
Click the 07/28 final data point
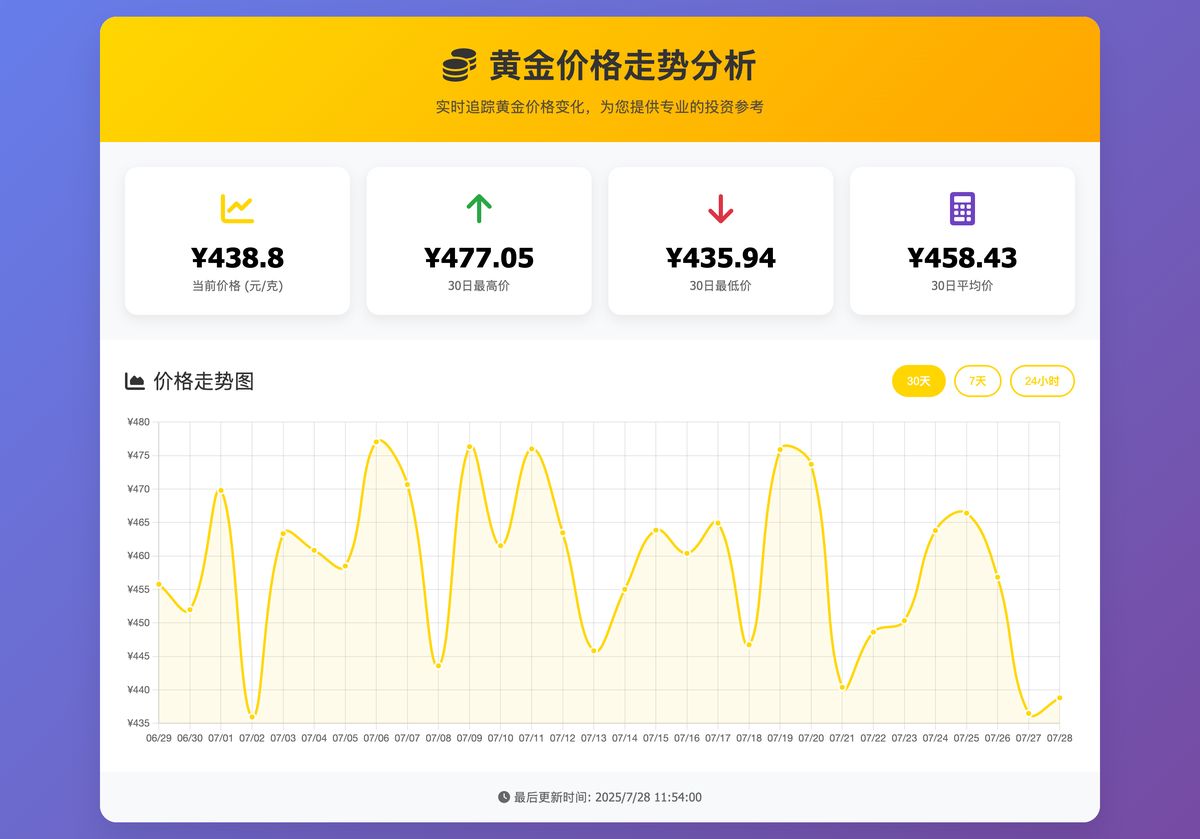(1059, 698)
